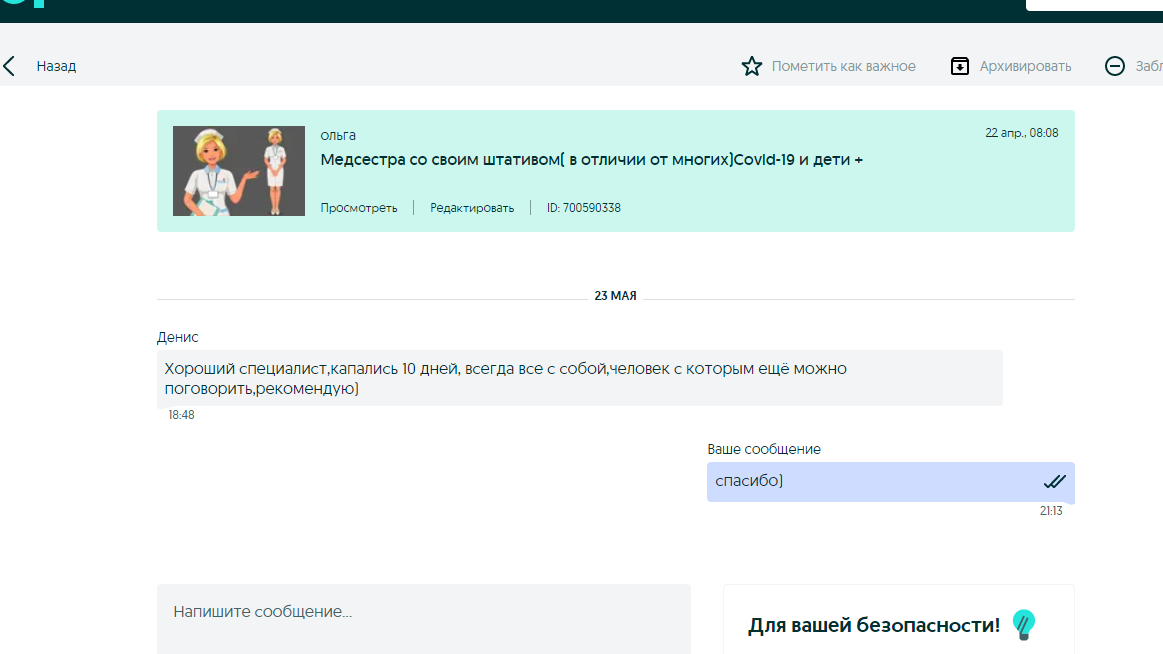Click Для вашей безопасности heading
This screenshot has height=654, width=1163.
(x=874, y=625)
